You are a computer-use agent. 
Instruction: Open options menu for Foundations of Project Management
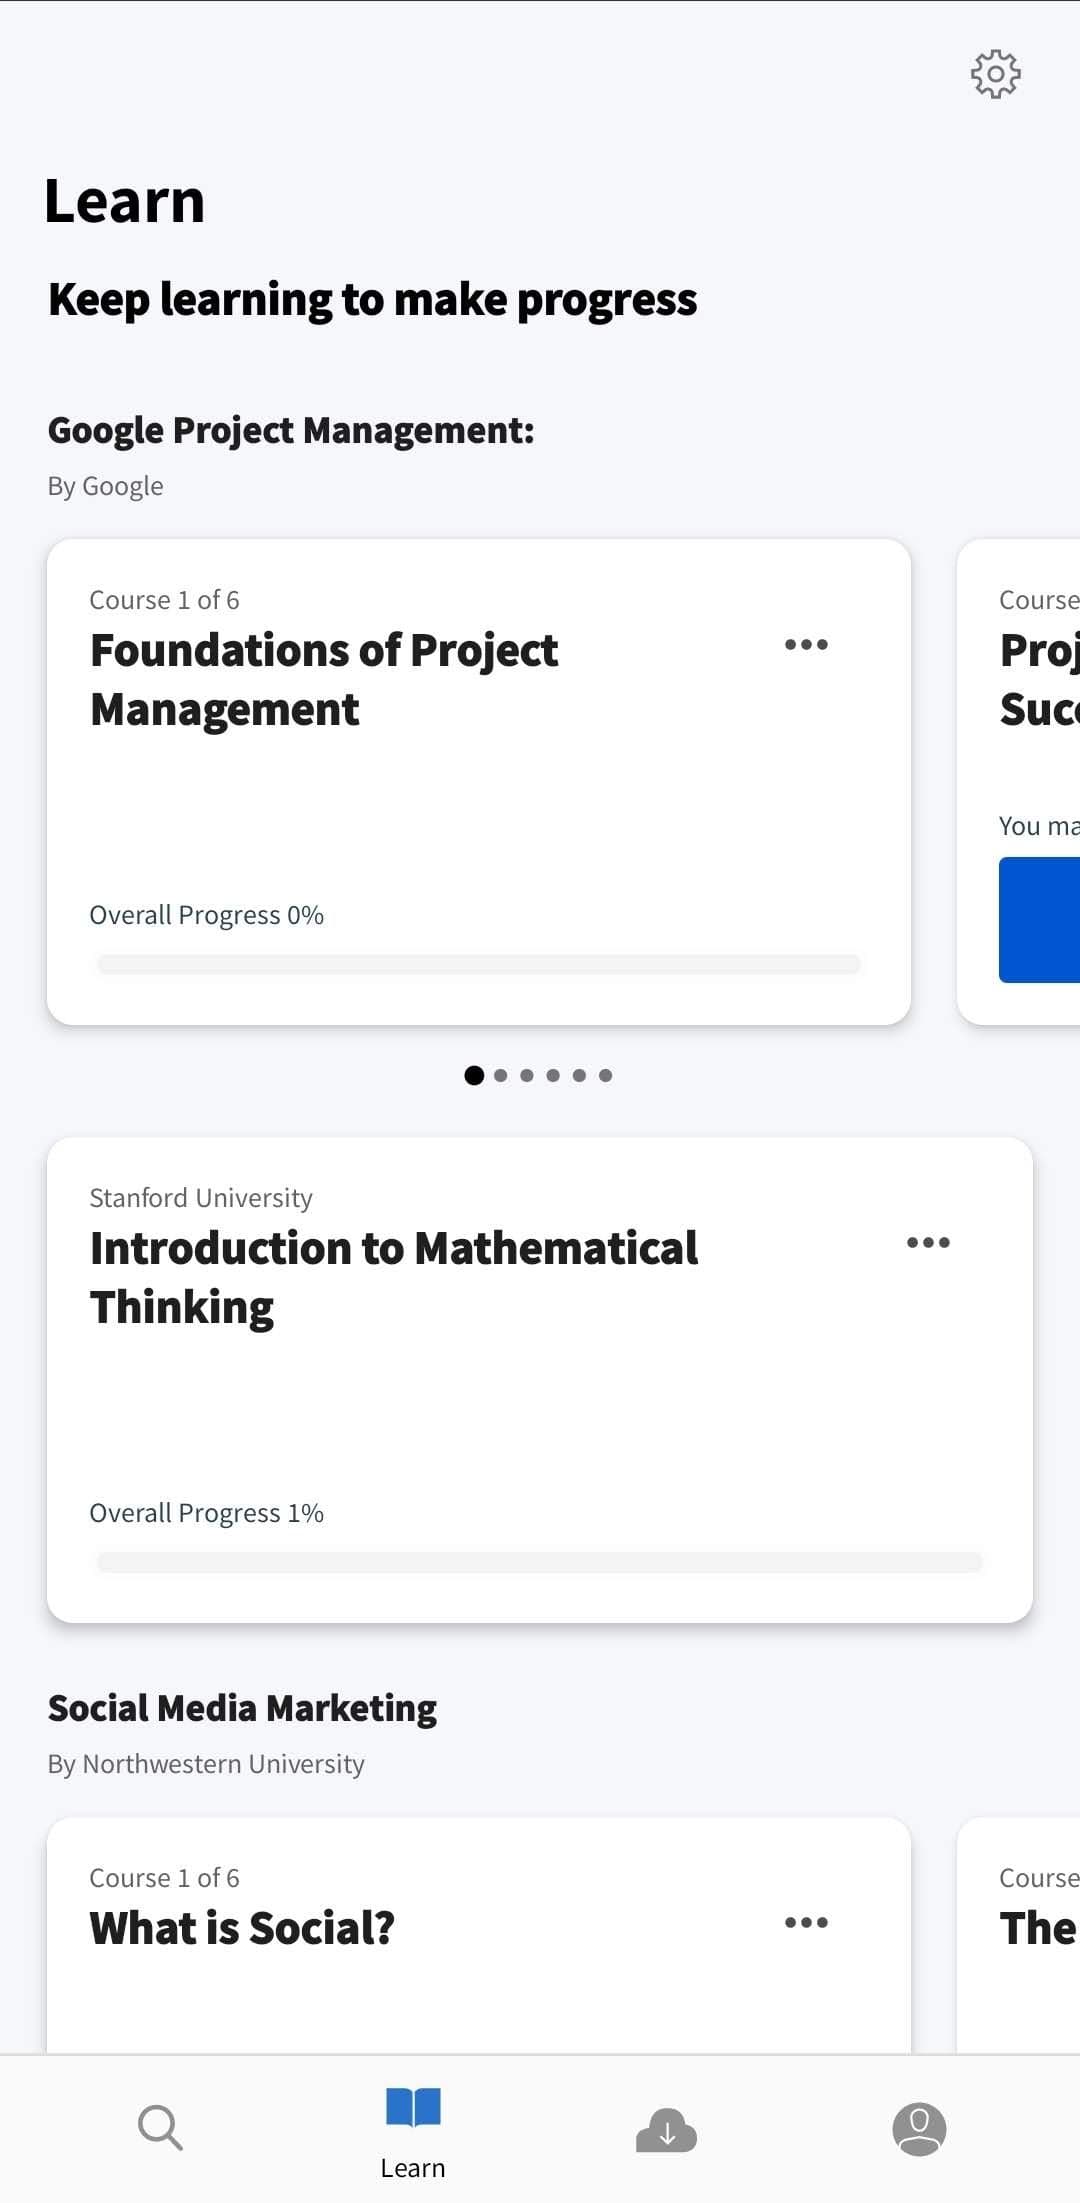coord(806,645)
